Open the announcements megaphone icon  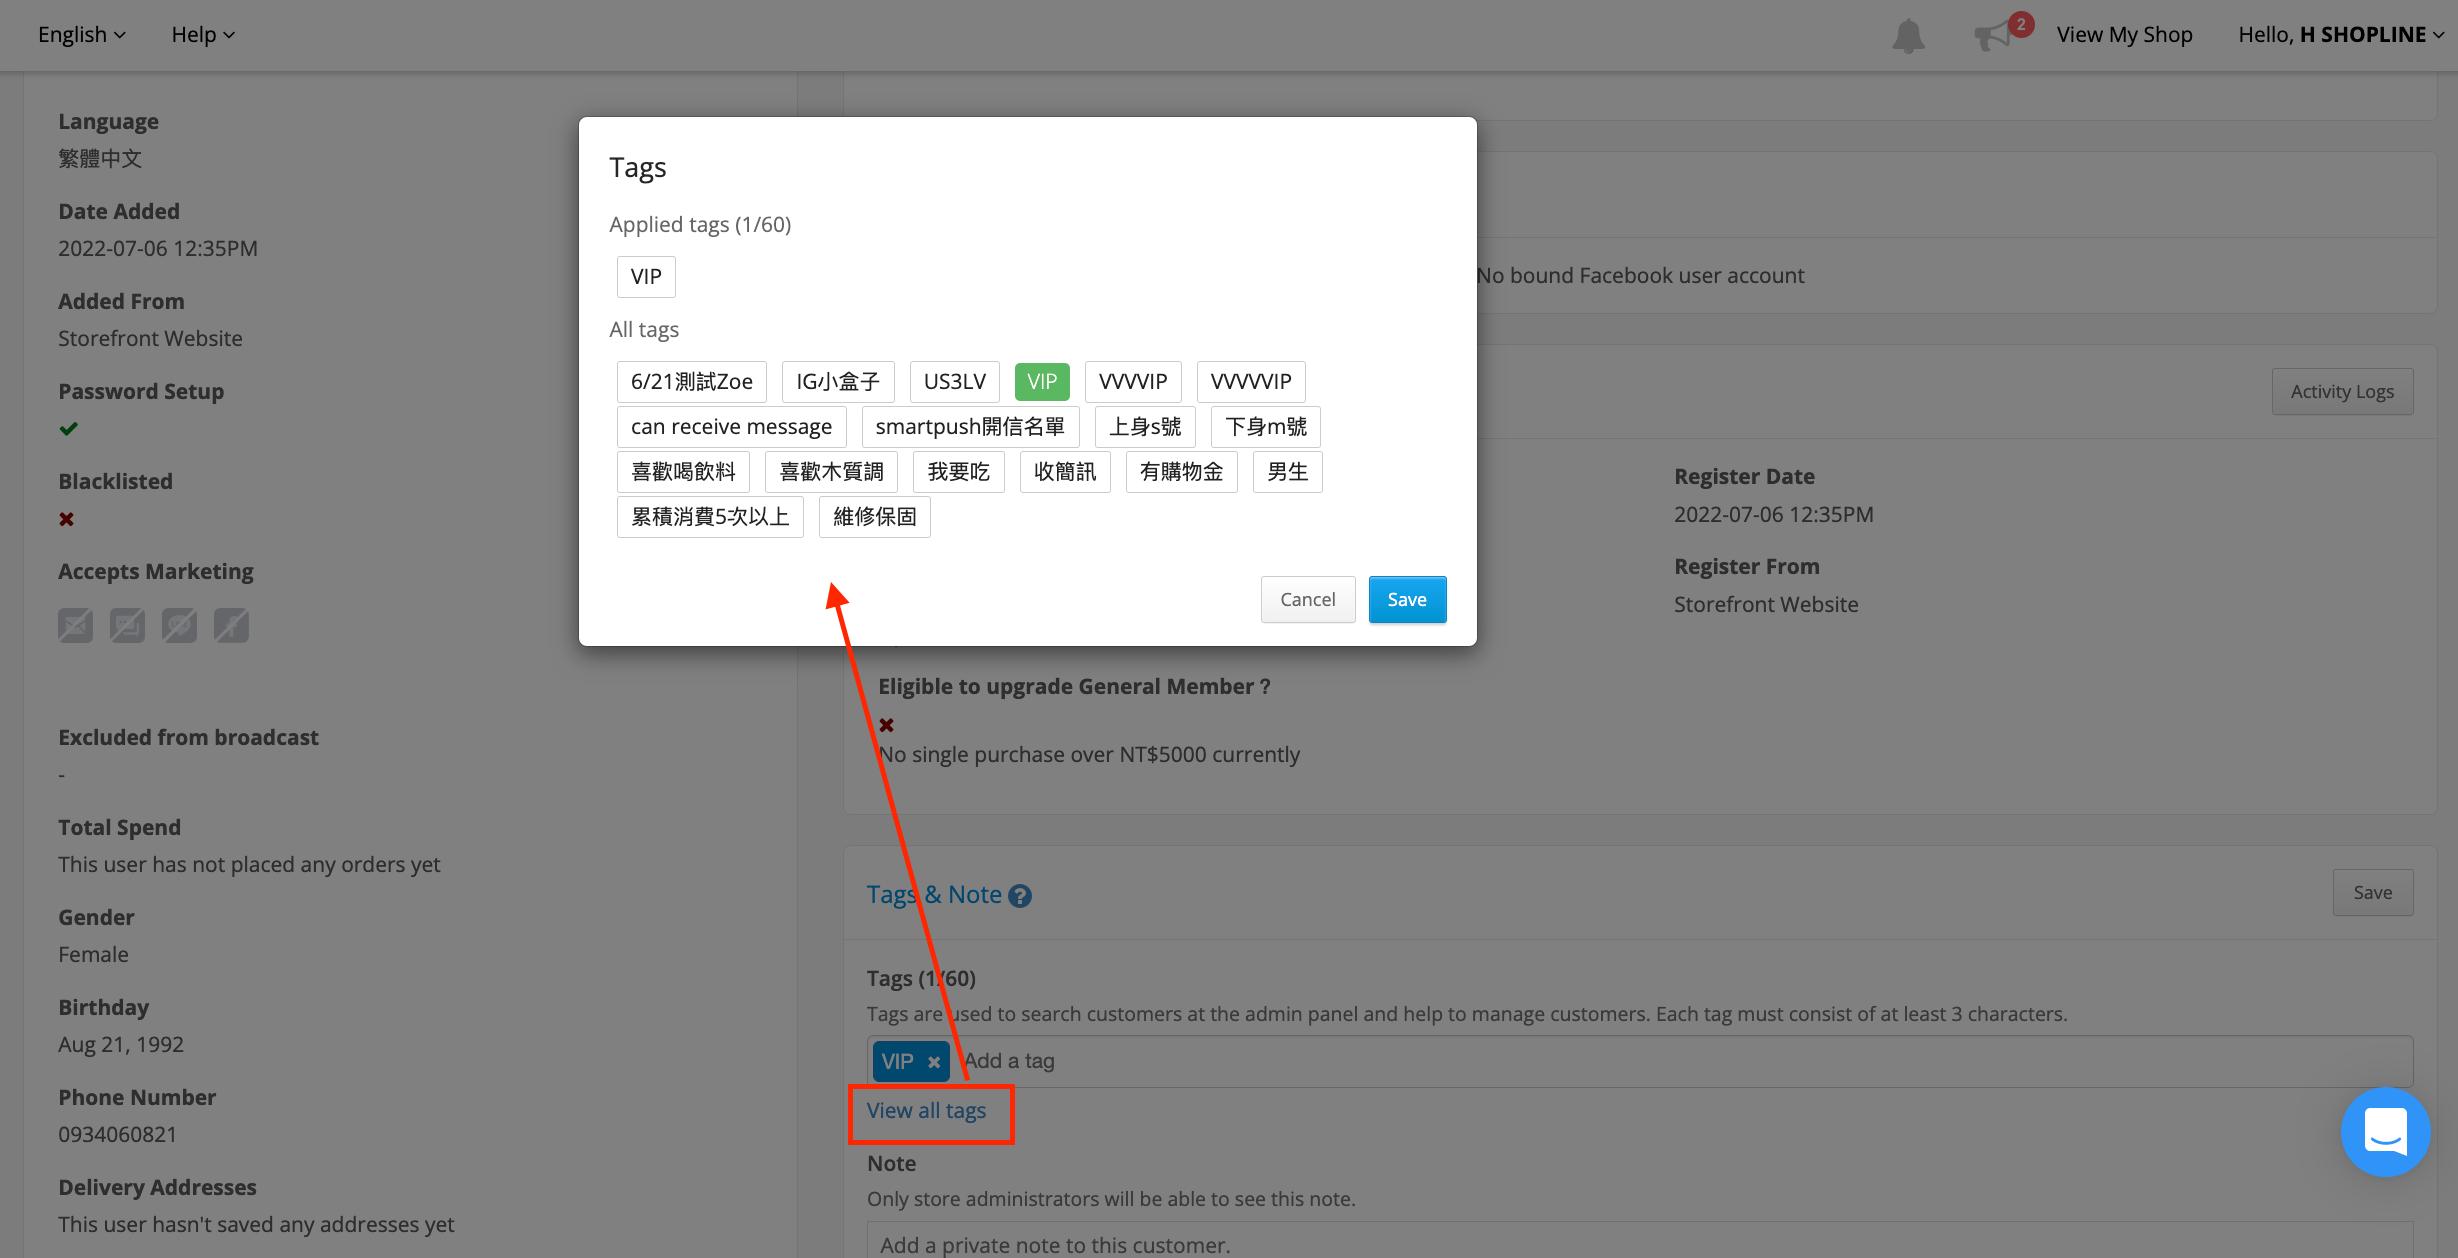click(x=1995, y=35)
